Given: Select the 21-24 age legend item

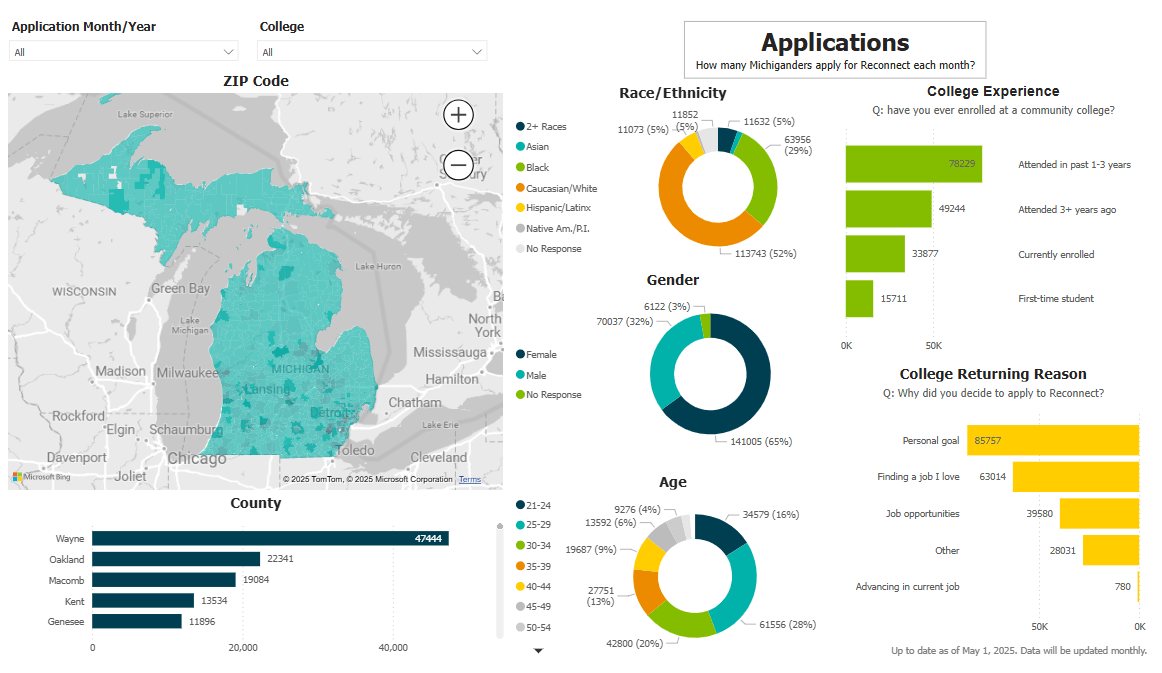Looking at the screenshot, I should pyautogui.click(x=534, y=505).
